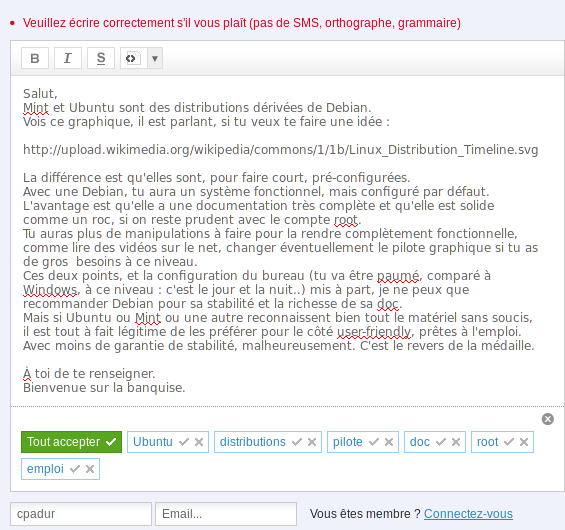565x530 pixels.
Task: Accept the doc suggestion checkmark
Action: click(441, 442)
